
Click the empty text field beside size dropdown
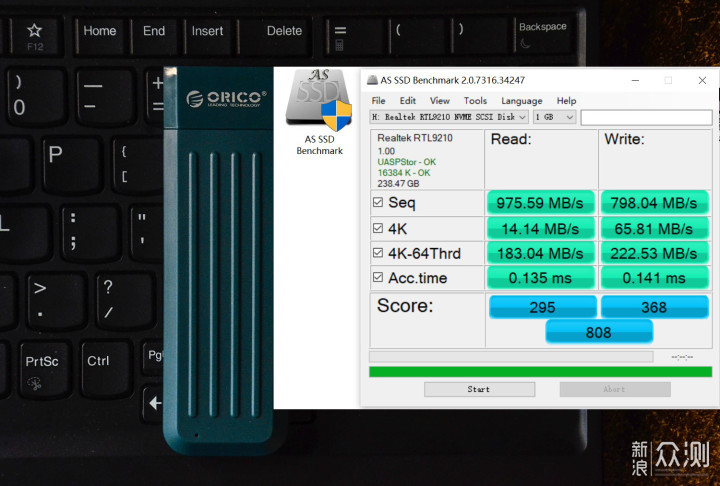(x=646, y=117)
